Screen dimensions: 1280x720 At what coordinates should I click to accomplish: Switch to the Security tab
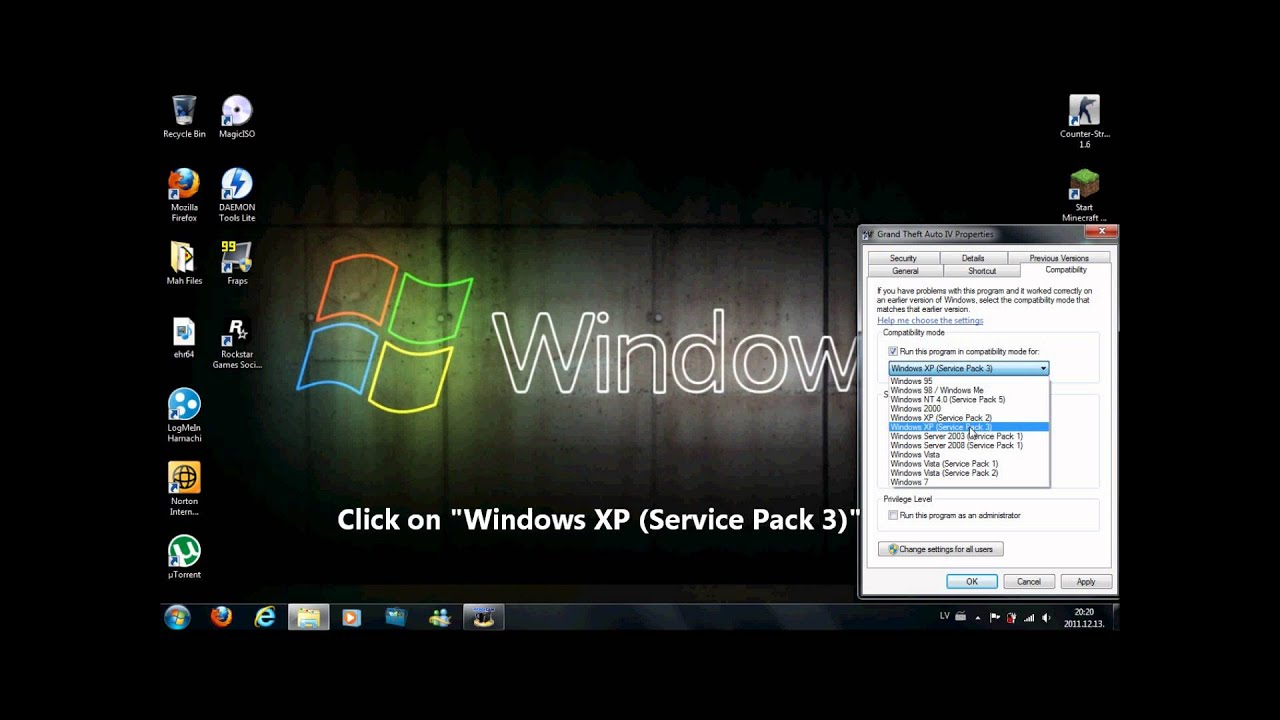(903, 258)
